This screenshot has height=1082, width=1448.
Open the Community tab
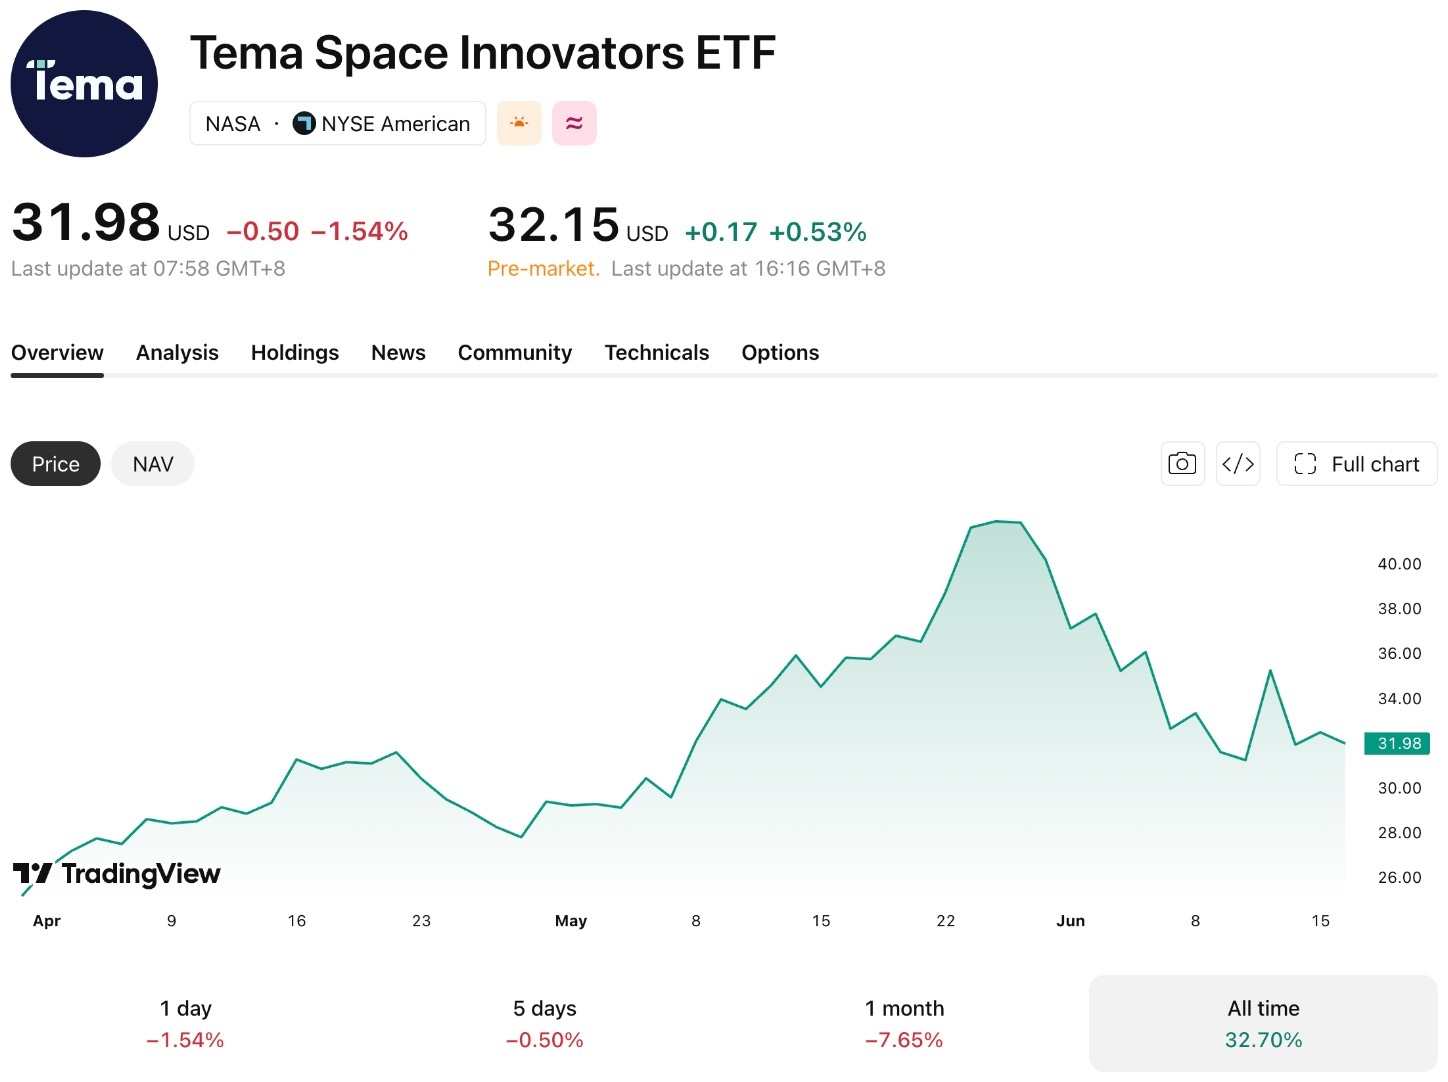coord(515,353)
